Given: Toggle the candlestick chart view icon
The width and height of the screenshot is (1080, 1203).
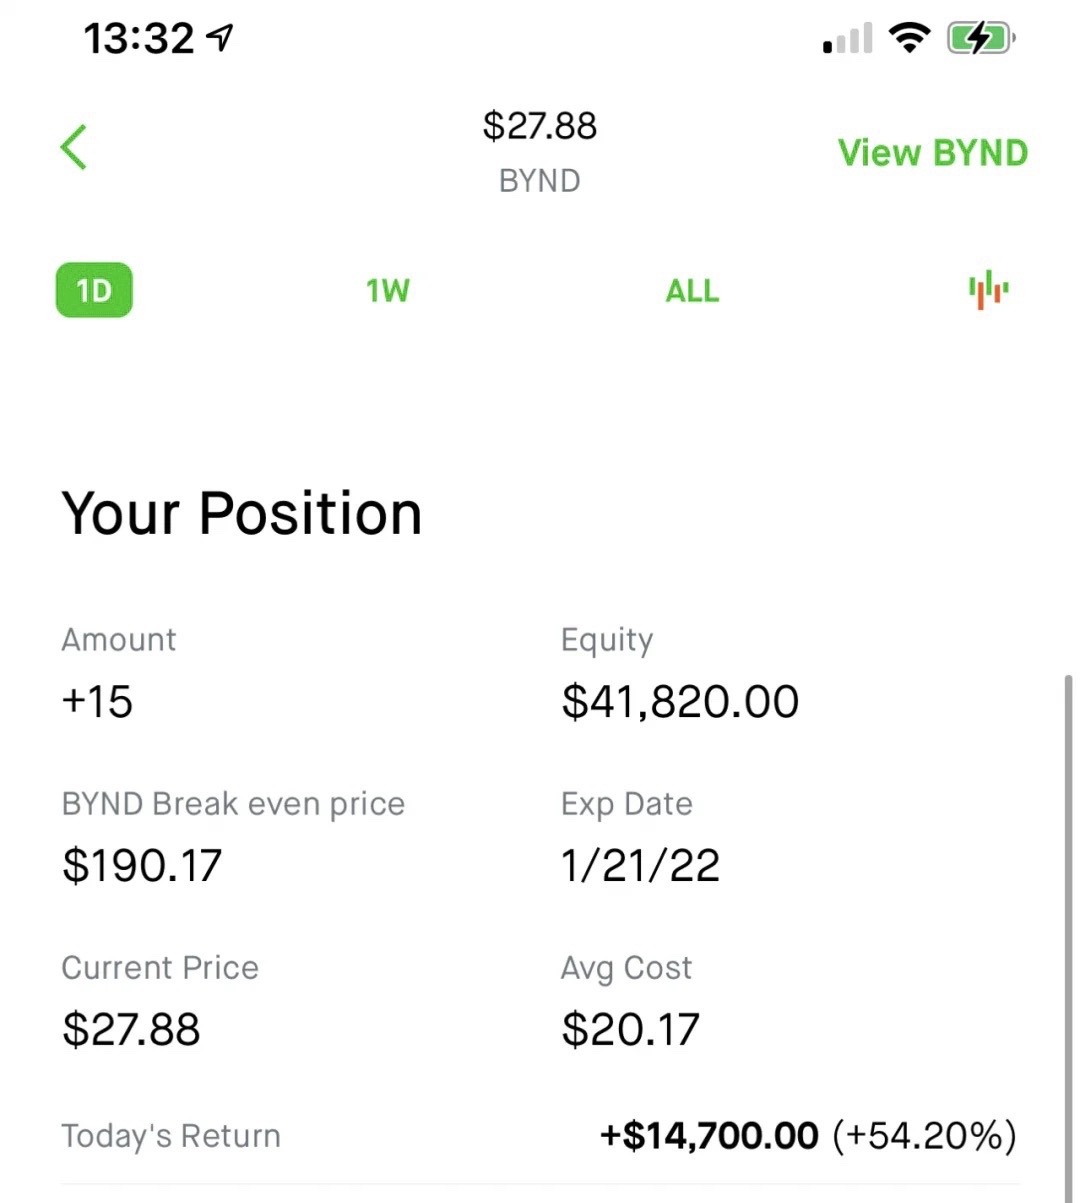Looking at the screenshot, I should pyautogui.click(x=988, y=290).
